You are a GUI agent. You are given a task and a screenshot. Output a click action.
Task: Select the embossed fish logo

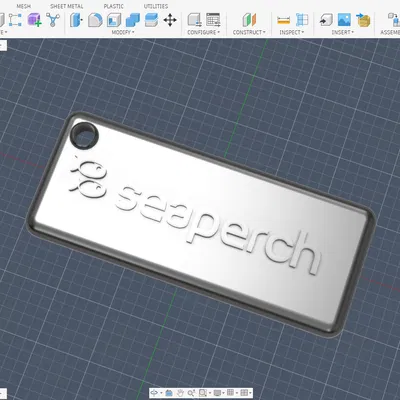click(x=89, y=178)
